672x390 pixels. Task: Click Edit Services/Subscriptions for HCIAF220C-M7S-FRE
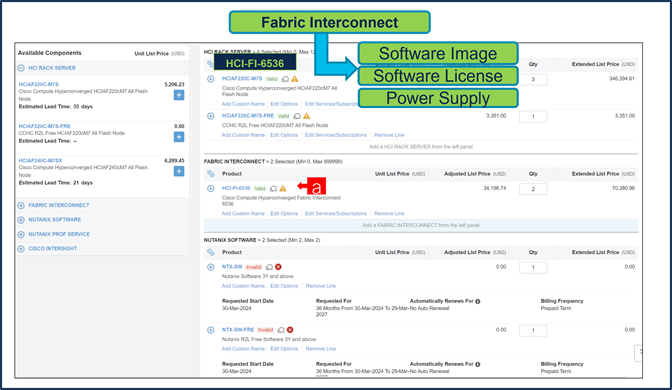(x=336, y=135)
